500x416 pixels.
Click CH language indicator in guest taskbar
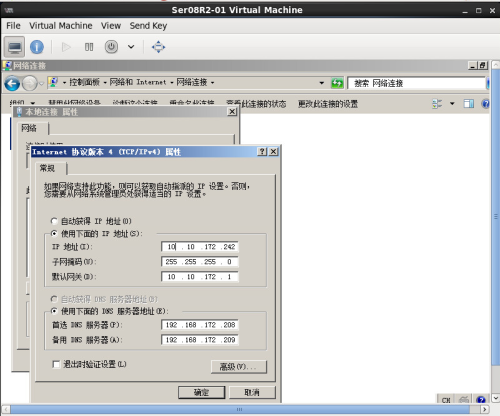(446, 400)
